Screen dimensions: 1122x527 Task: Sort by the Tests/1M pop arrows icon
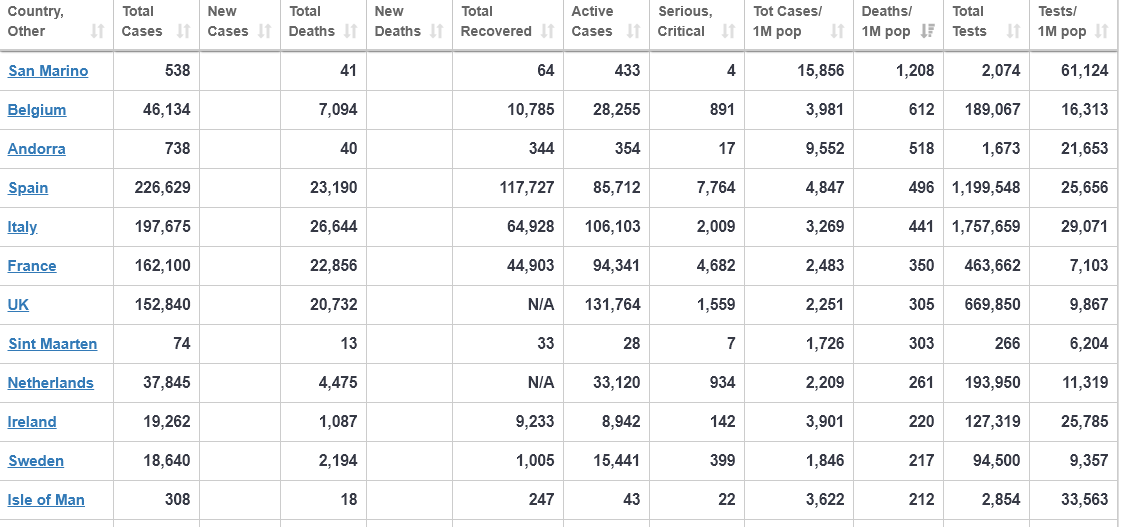(1102, 32)
